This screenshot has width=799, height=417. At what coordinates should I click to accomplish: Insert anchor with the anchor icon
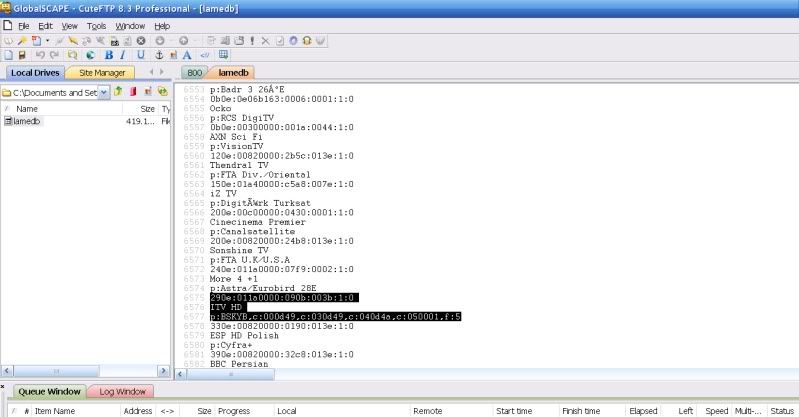click(159, 55)
